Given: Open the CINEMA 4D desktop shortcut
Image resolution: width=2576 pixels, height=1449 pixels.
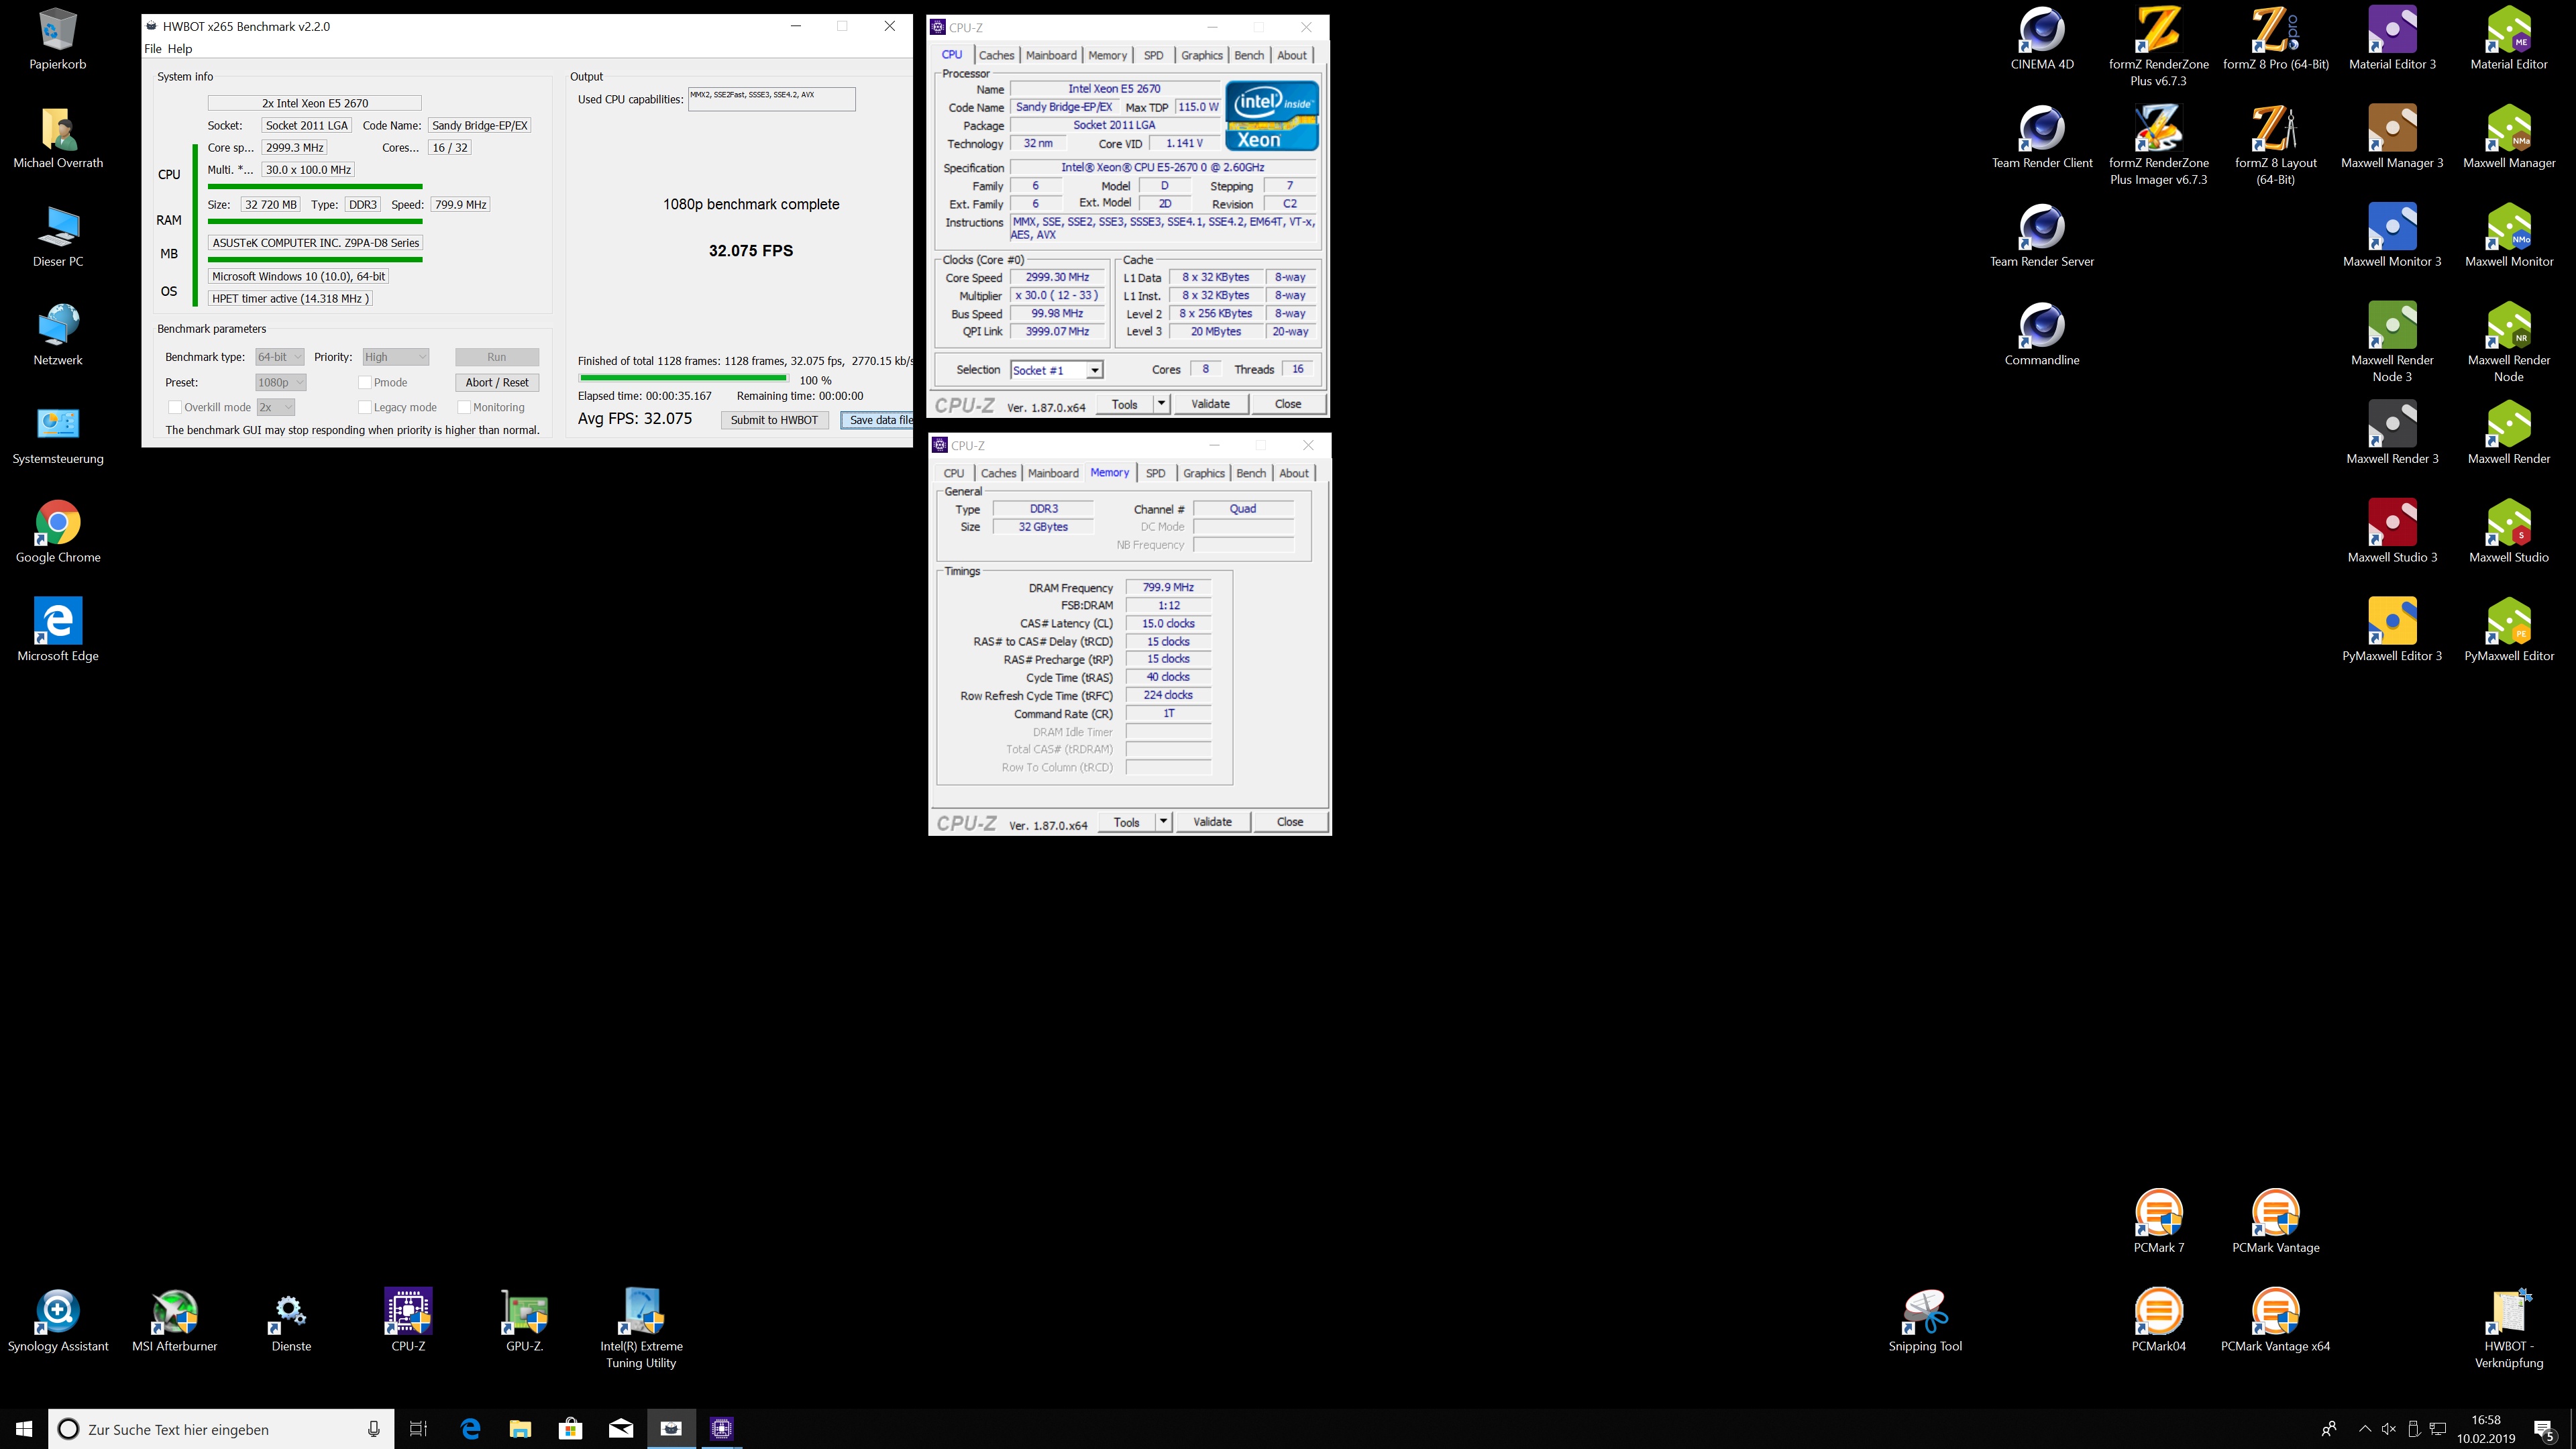Looking at the screenshot, I should (x=2041, y=38).
